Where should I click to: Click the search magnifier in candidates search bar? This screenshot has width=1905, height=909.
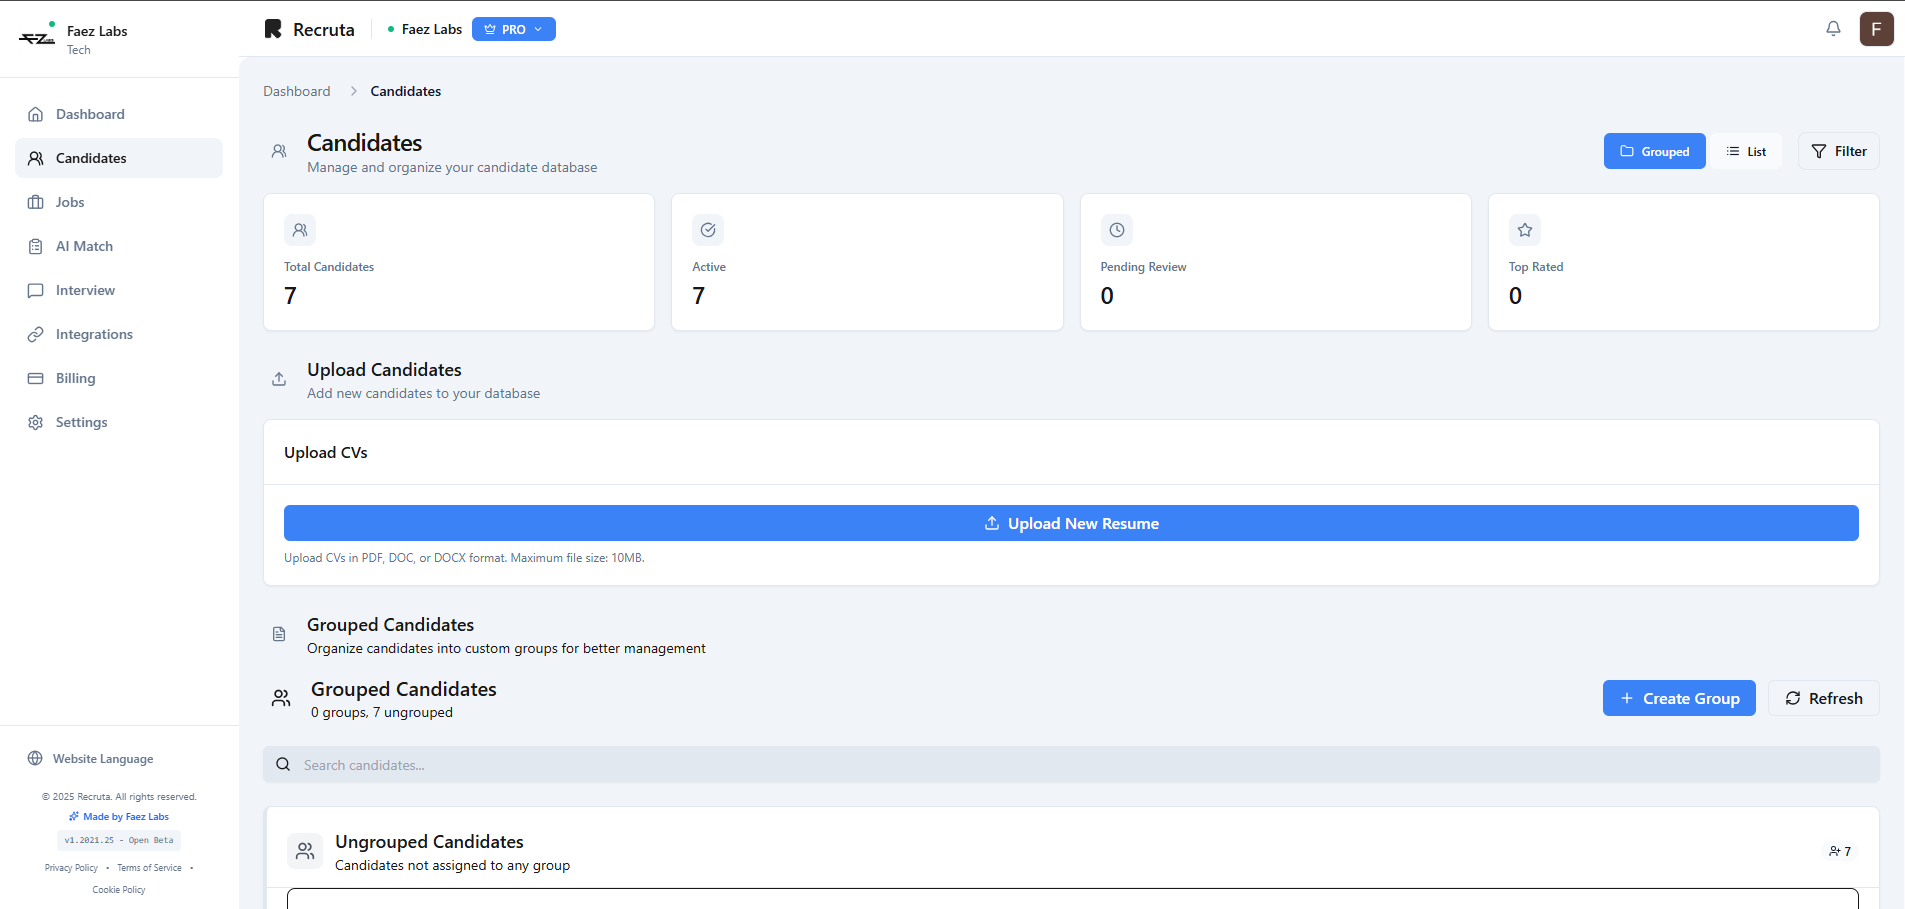coord(283,764)
